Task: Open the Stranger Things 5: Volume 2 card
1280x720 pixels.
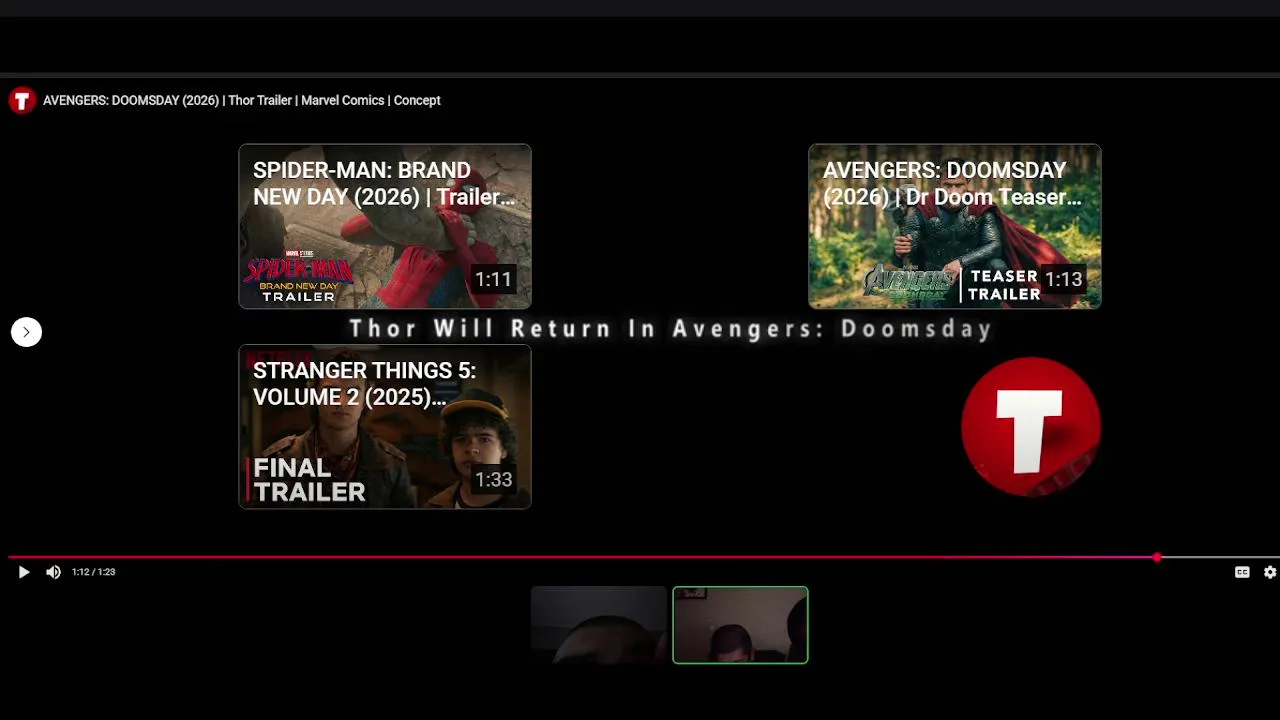Action: point(385,427)
